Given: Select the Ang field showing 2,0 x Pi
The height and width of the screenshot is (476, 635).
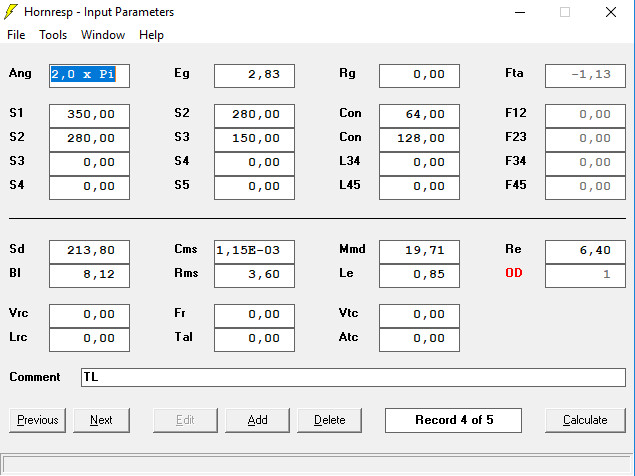Looking at the screenshot, I should coord(89,76).
